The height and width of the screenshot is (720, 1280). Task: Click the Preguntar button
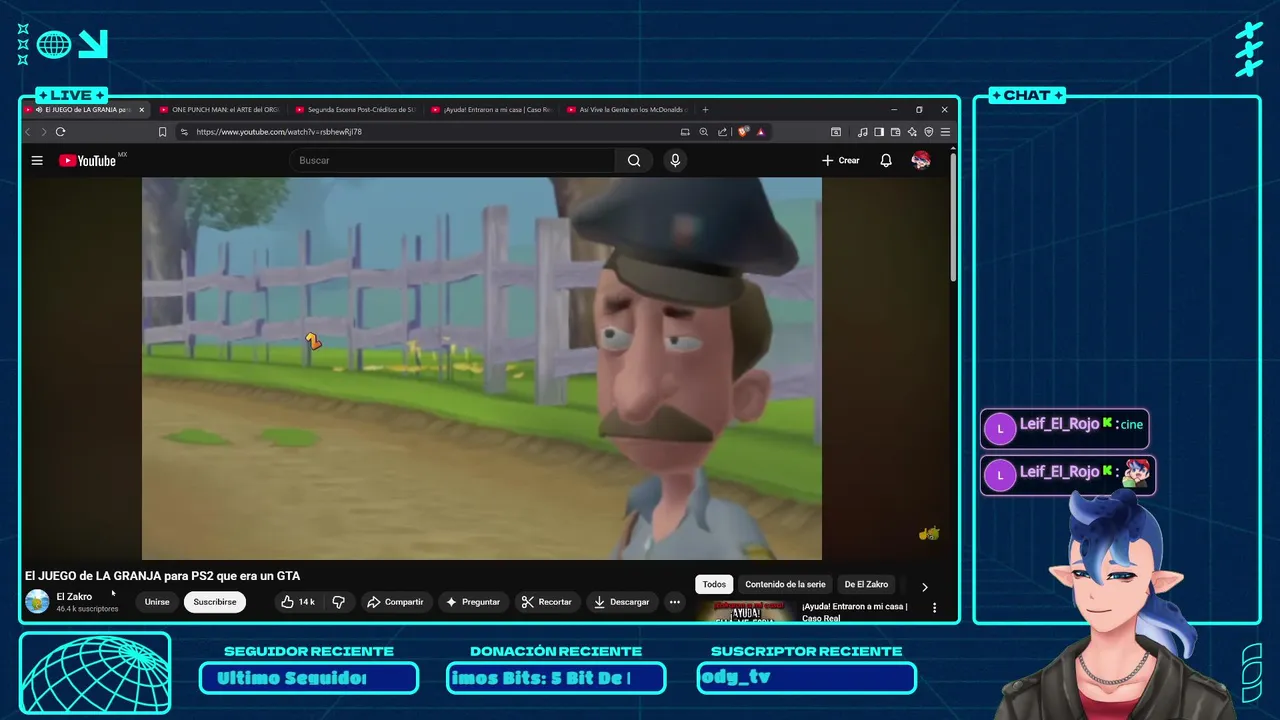point(473,602)
